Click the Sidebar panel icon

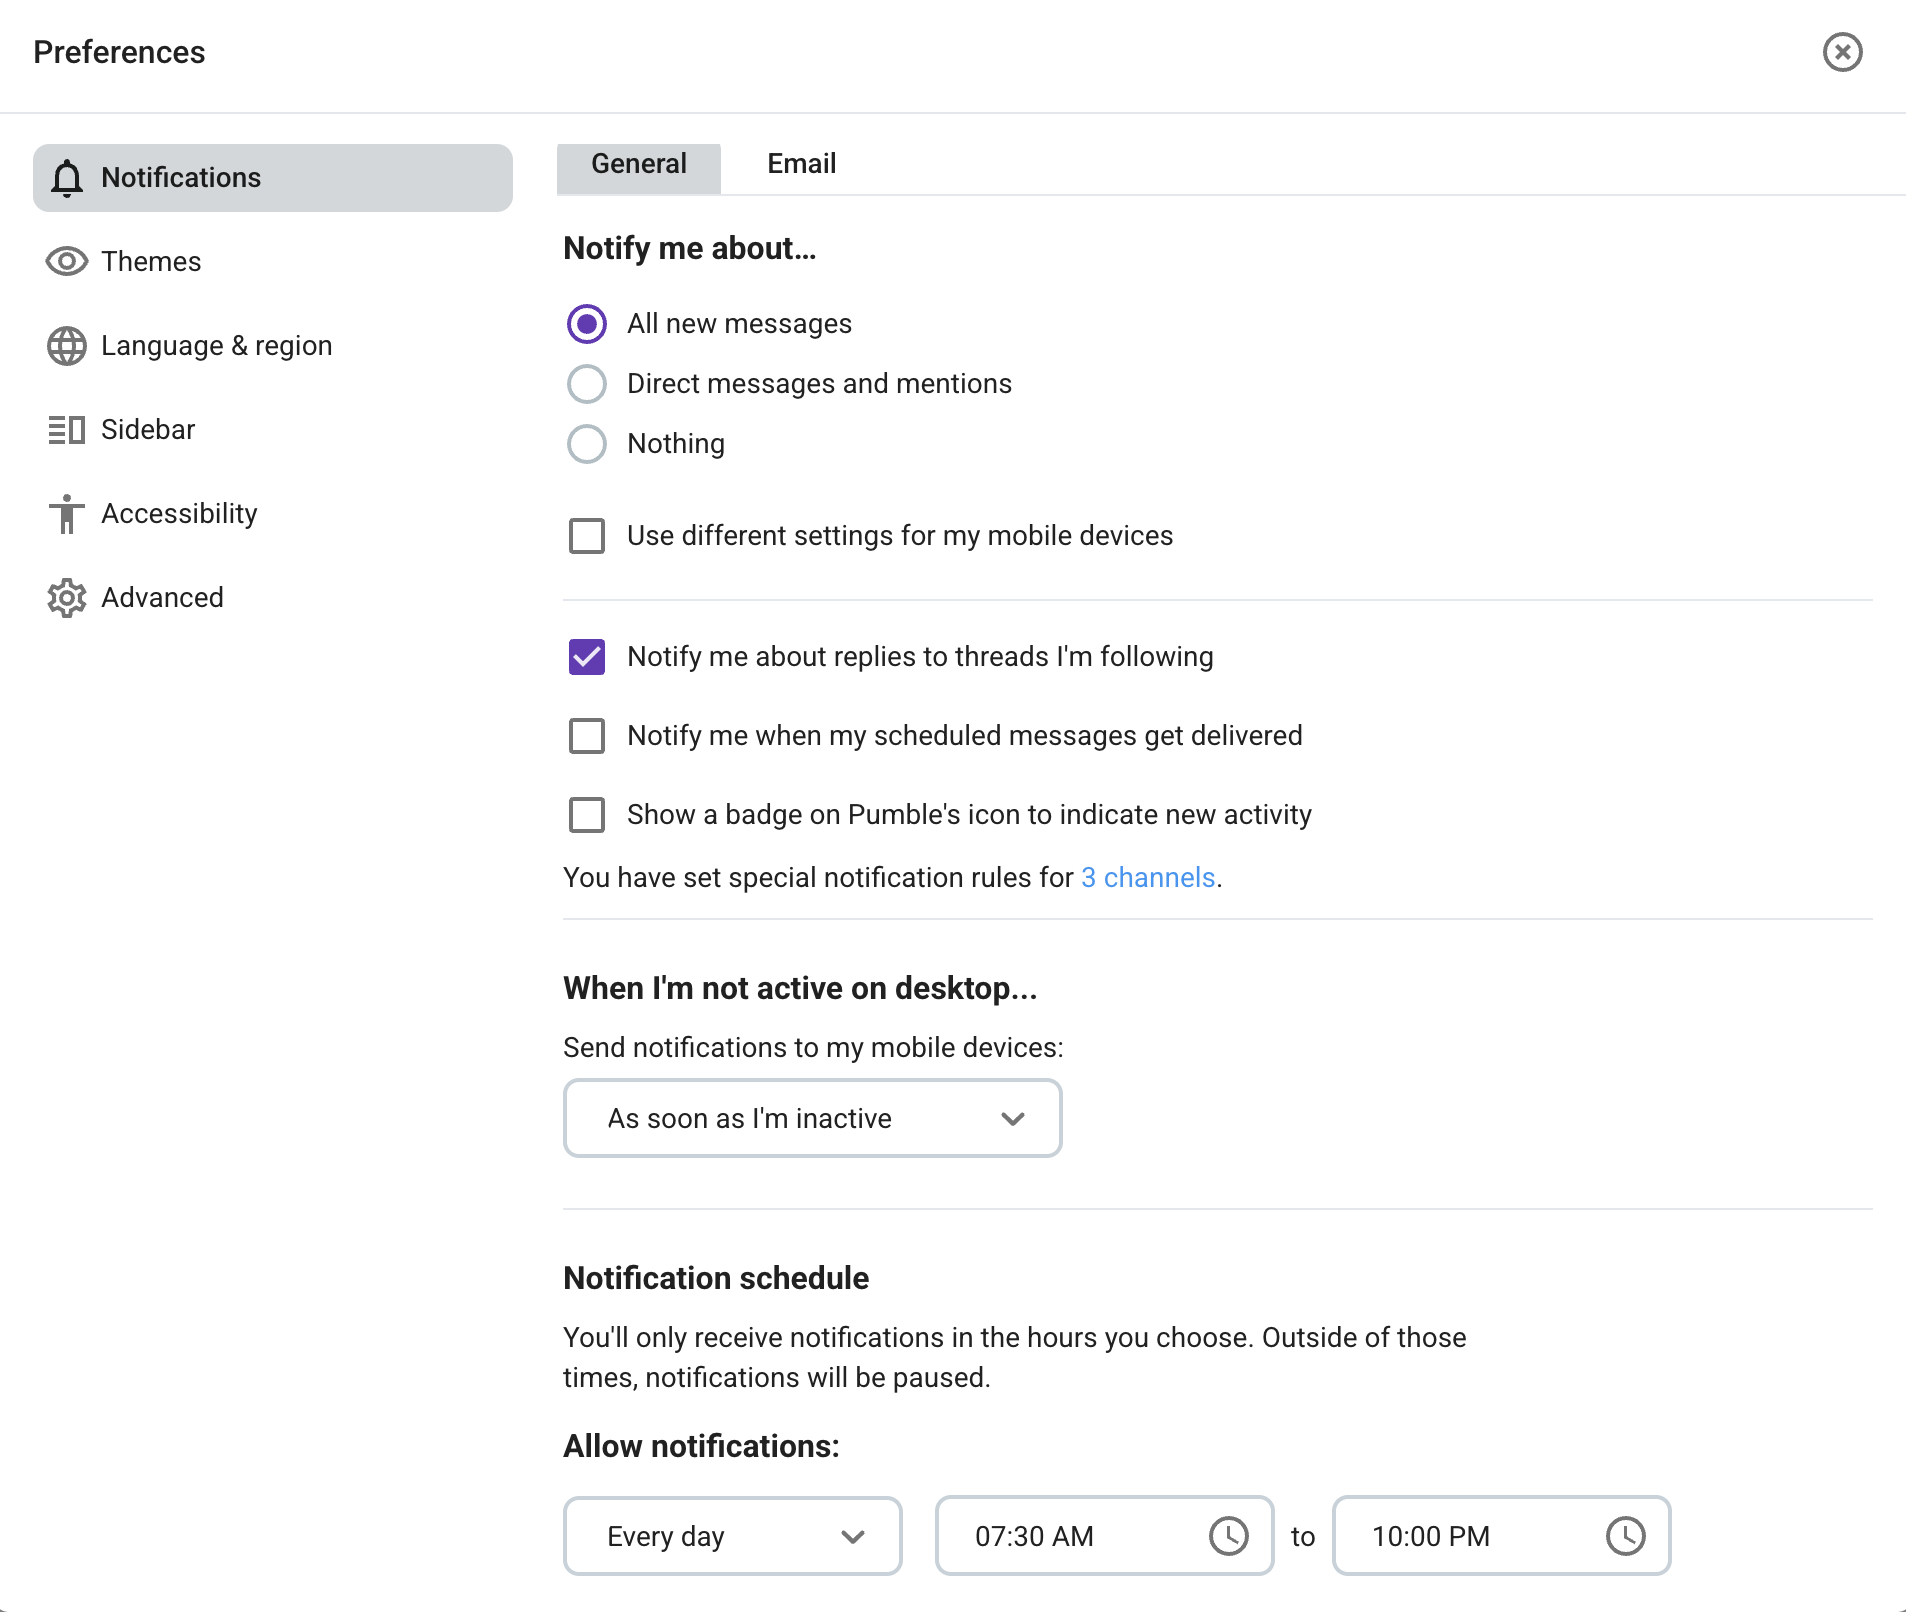point(66,429)
